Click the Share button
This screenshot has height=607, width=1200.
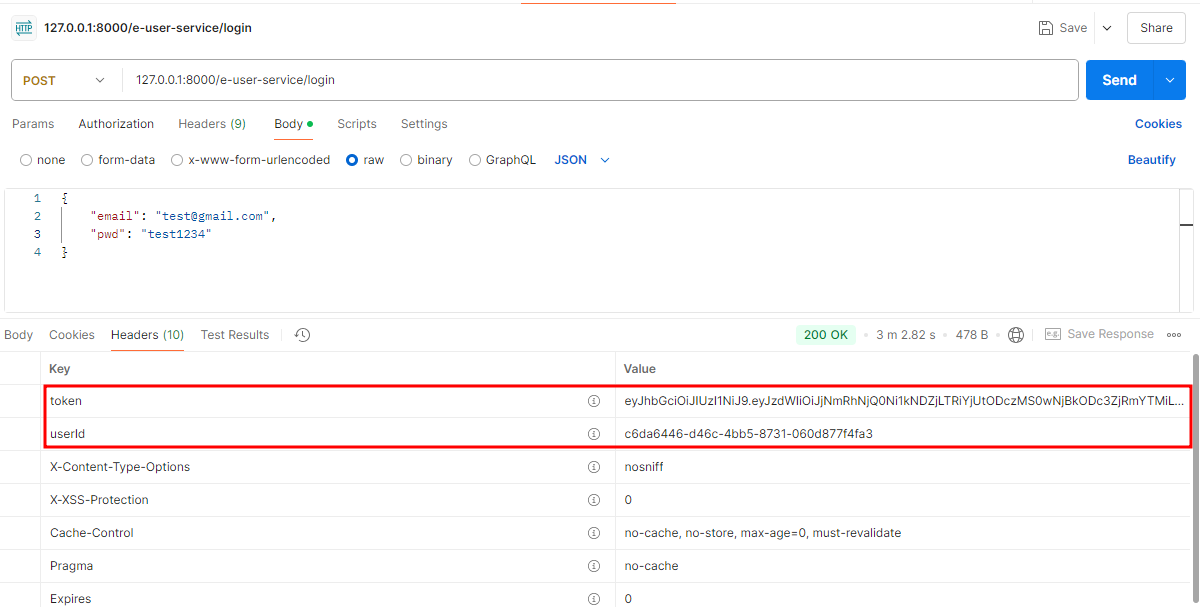click(1156, 28)
